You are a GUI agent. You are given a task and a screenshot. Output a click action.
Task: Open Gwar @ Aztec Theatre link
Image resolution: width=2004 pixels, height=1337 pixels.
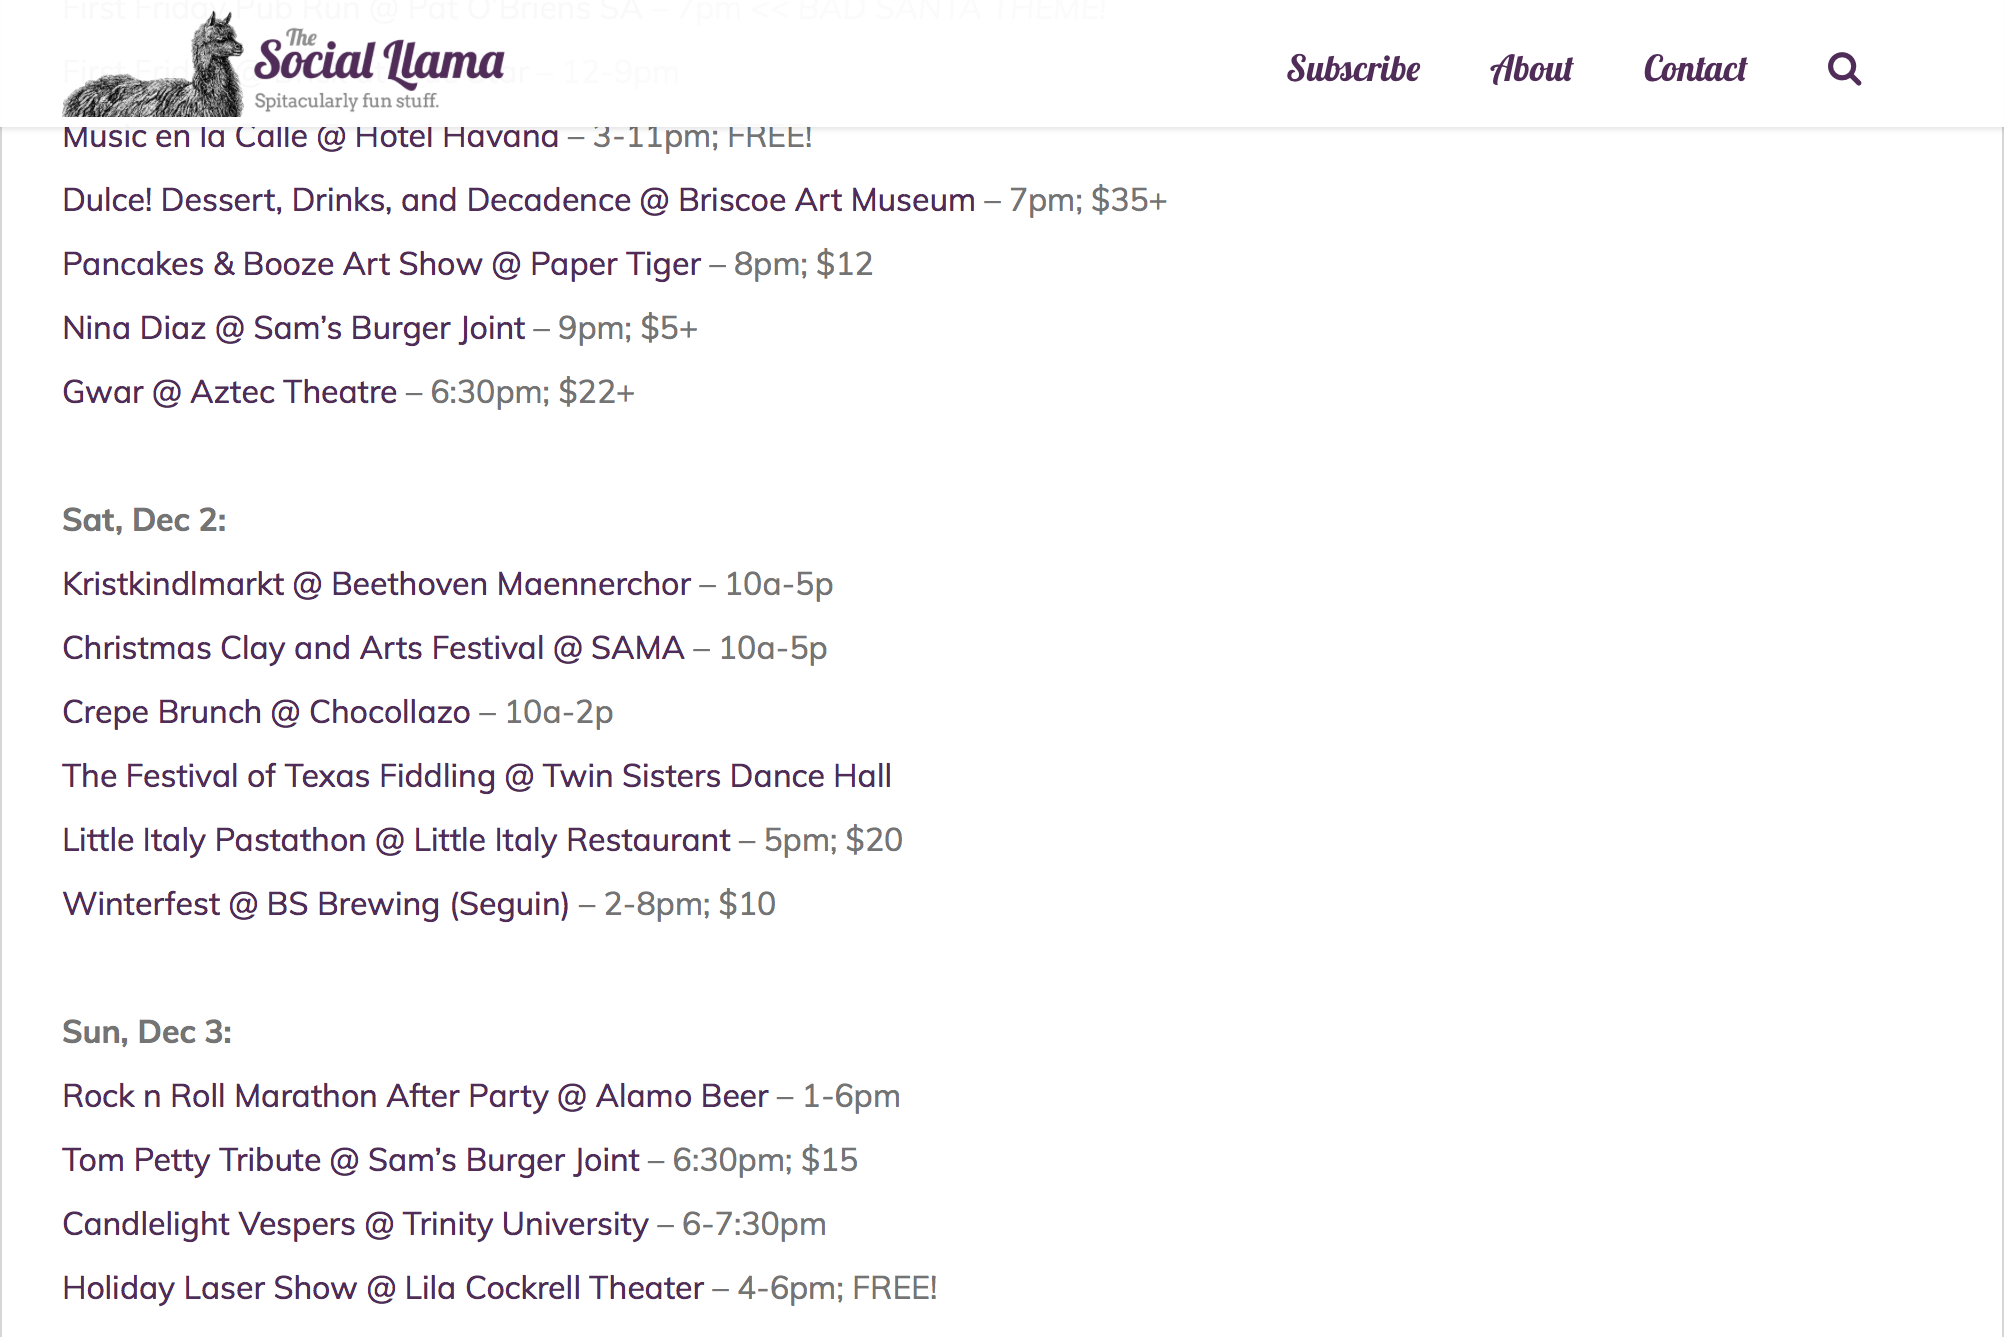pyautogui.click(x=229, y=392)
